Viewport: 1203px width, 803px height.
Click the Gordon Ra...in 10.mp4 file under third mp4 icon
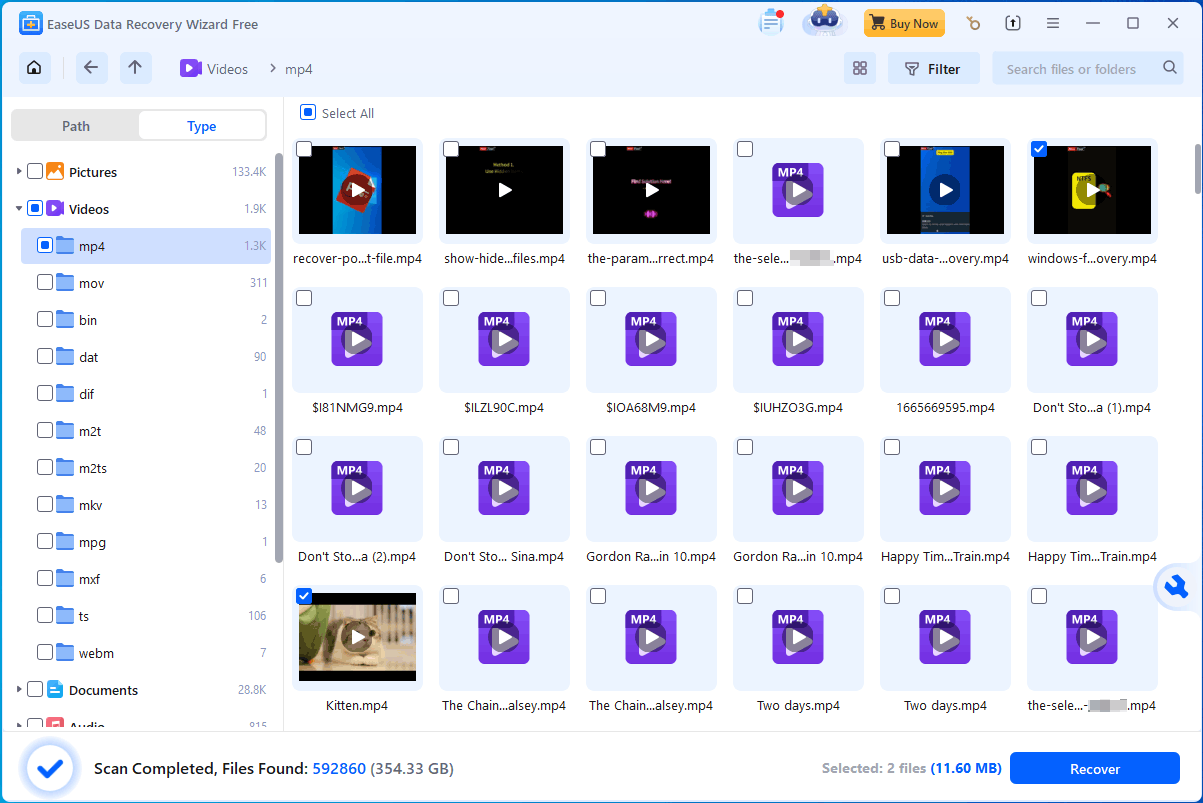tap(651, 557)
